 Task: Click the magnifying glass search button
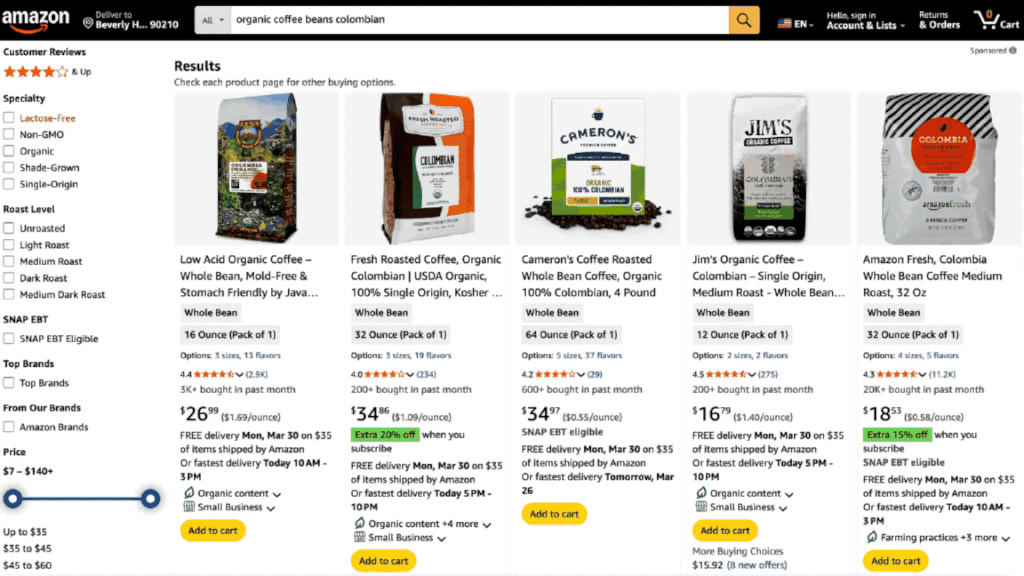(744, 20)
